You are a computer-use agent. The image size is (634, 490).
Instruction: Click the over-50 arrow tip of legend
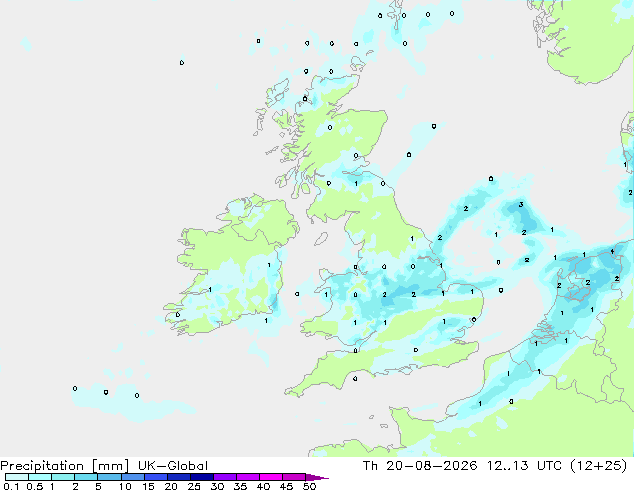pos(317,477)
